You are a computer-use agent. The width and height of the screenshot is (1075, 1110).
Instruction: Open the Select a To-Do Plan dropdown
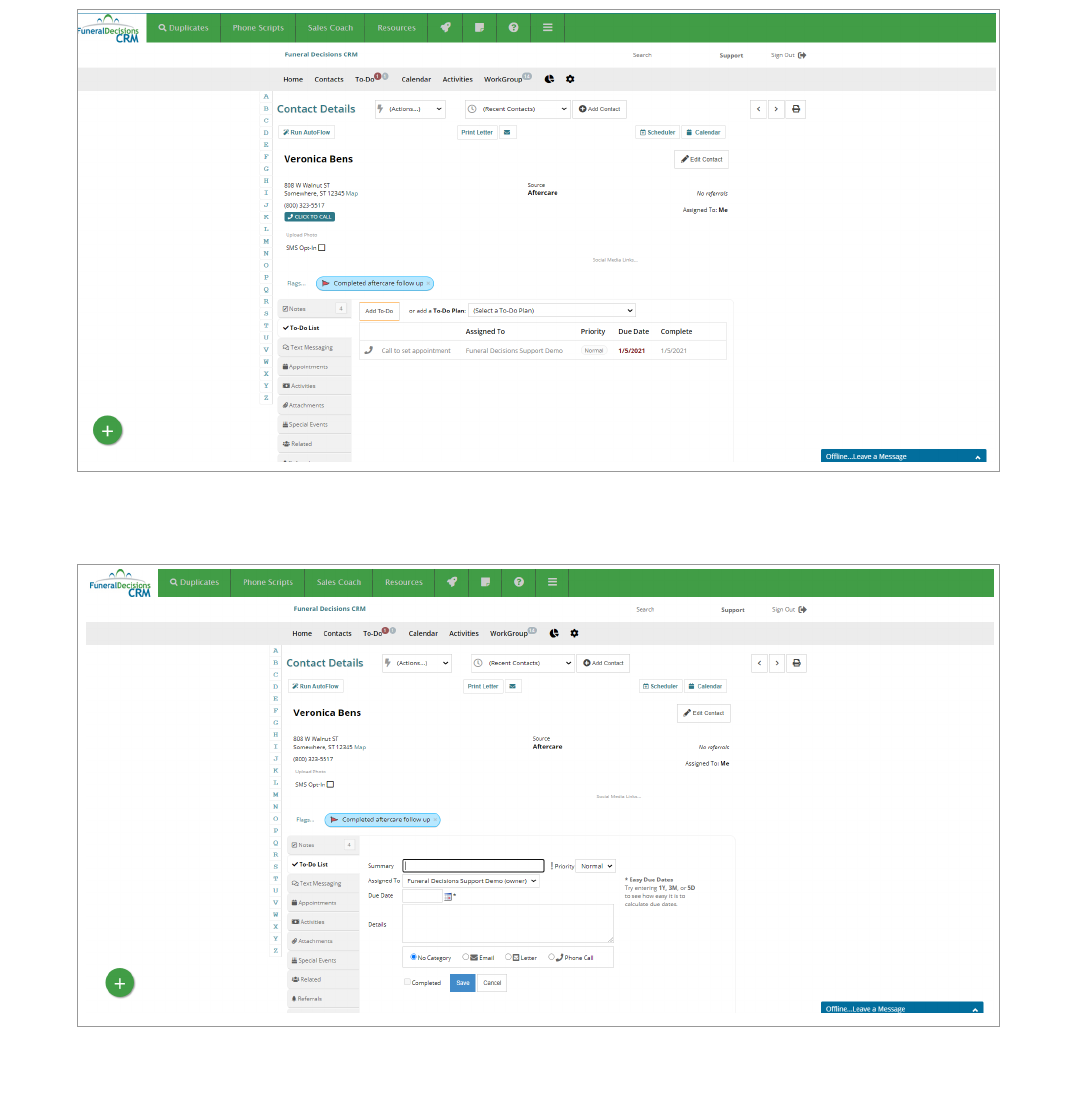552,311
